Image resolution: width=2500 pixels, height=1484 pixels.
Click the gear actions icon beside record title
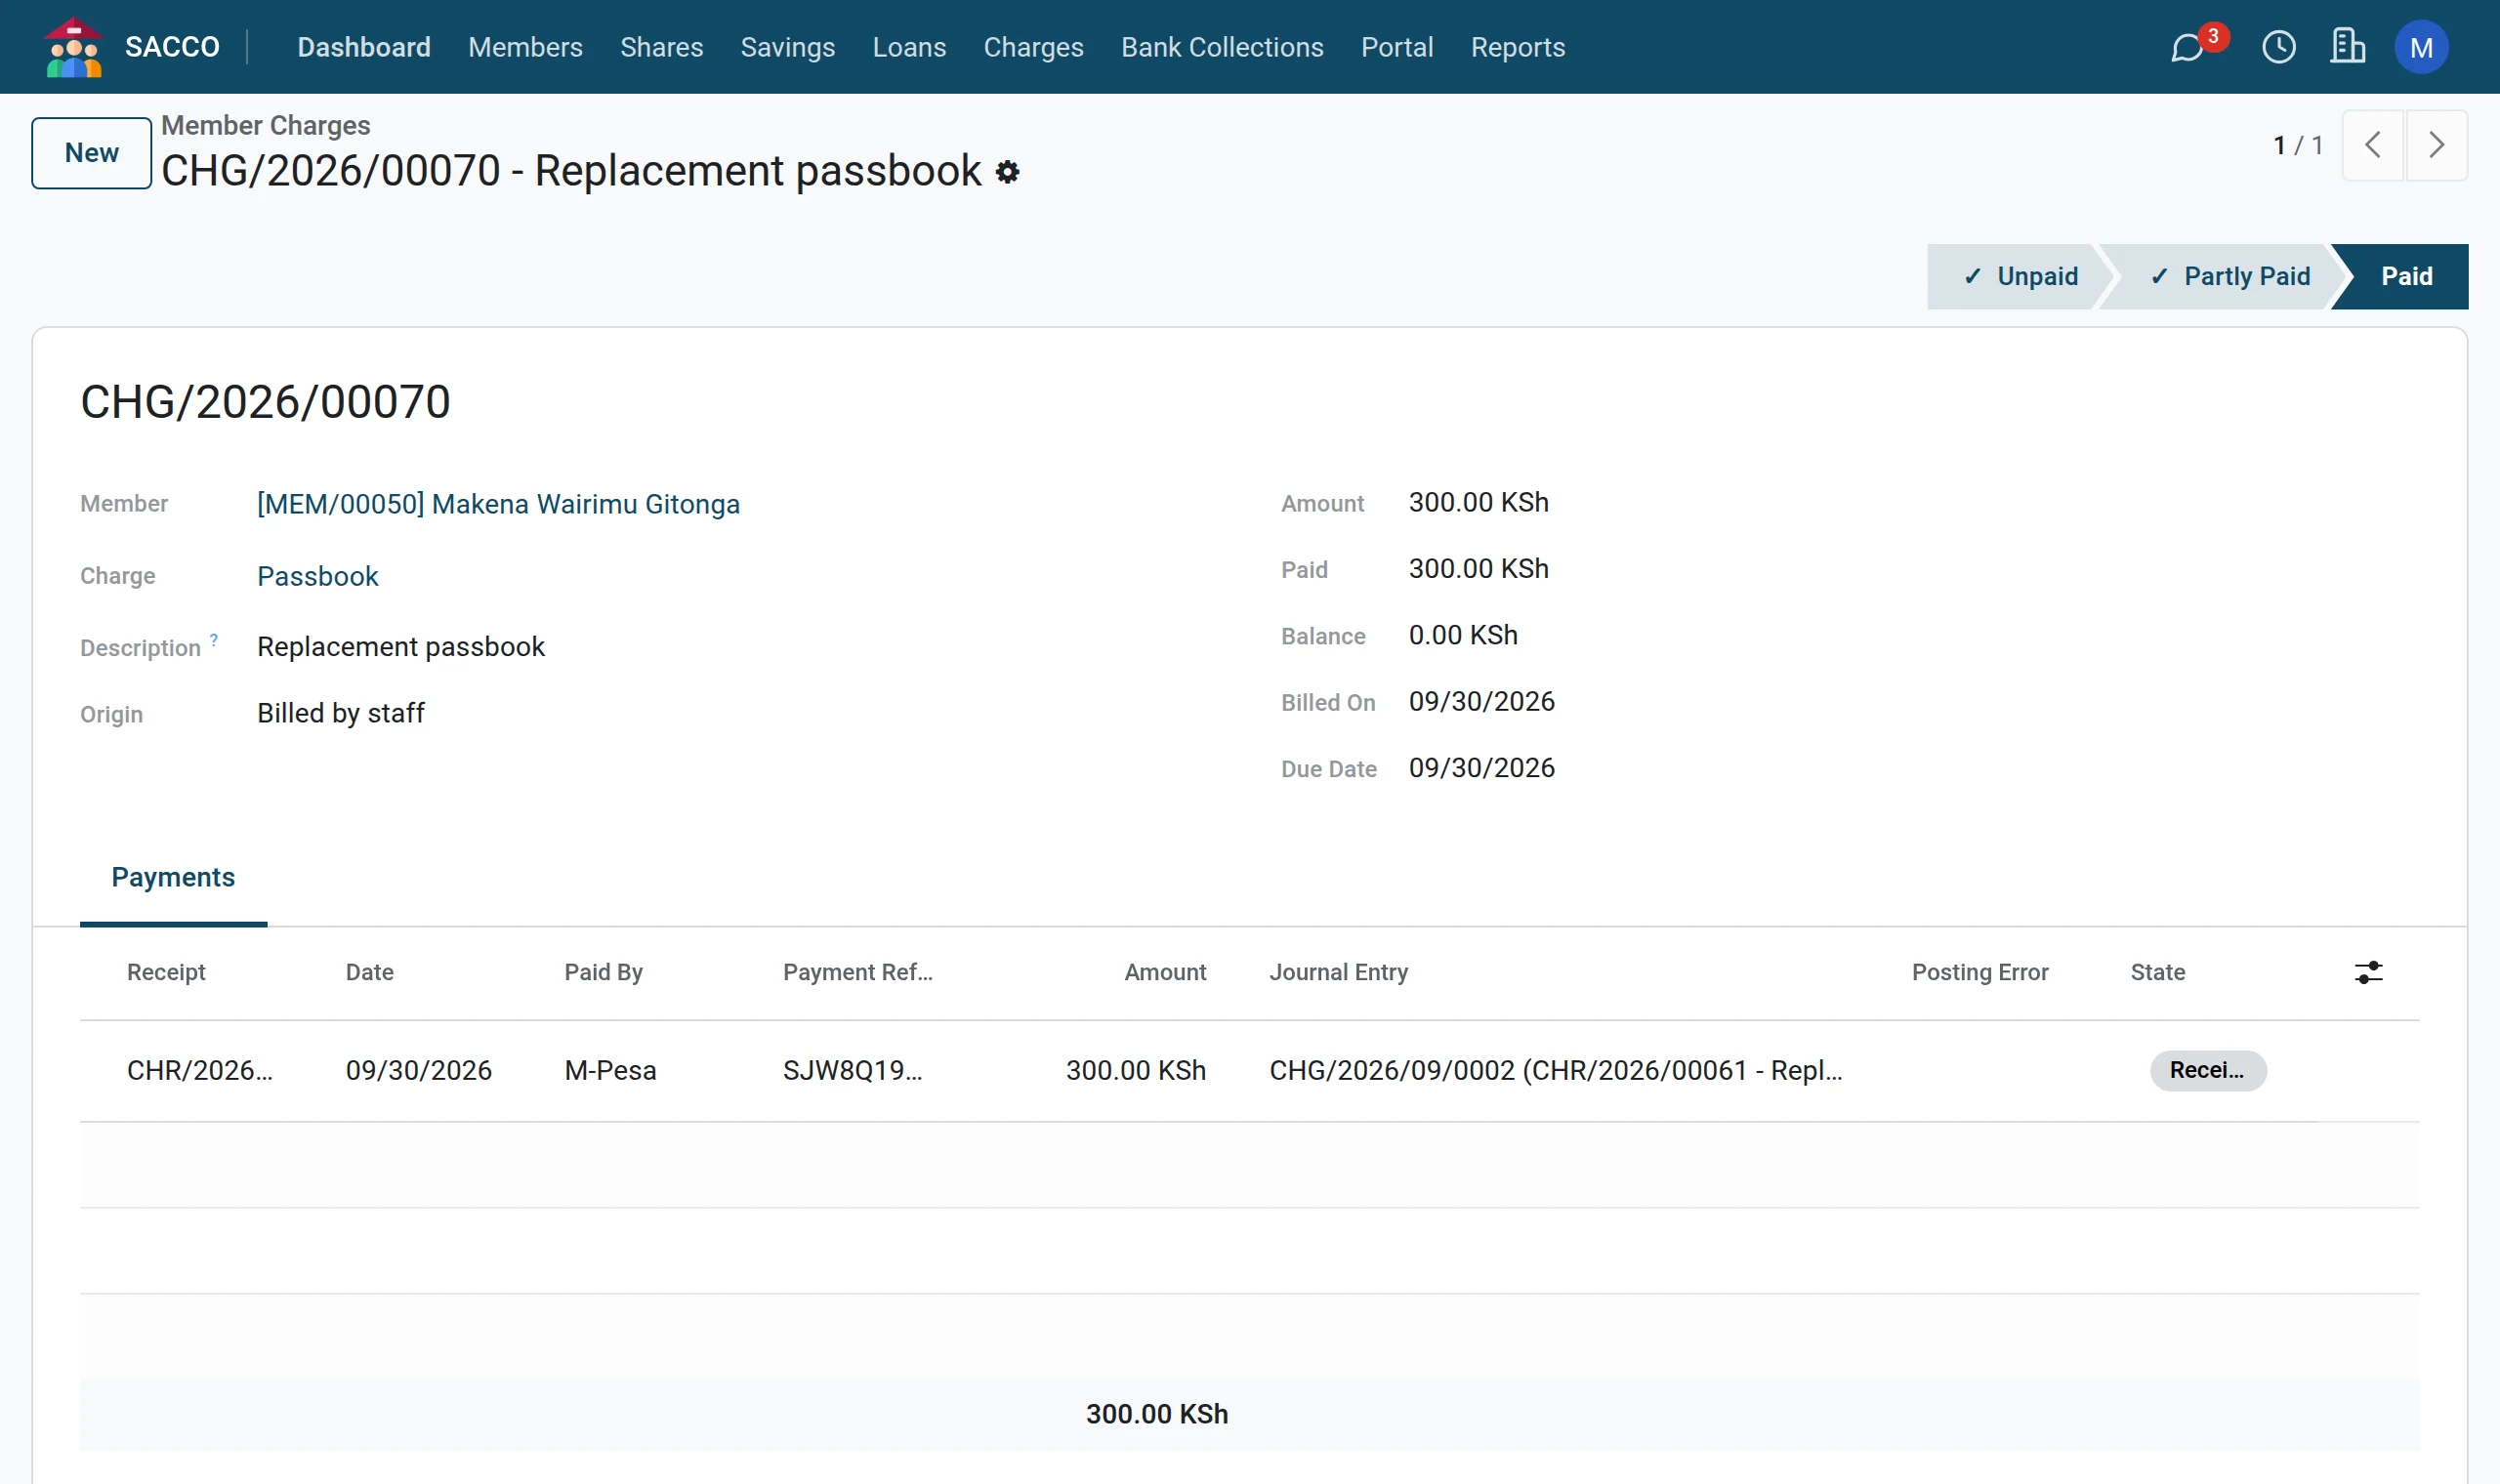click(x=1007, y=172)
